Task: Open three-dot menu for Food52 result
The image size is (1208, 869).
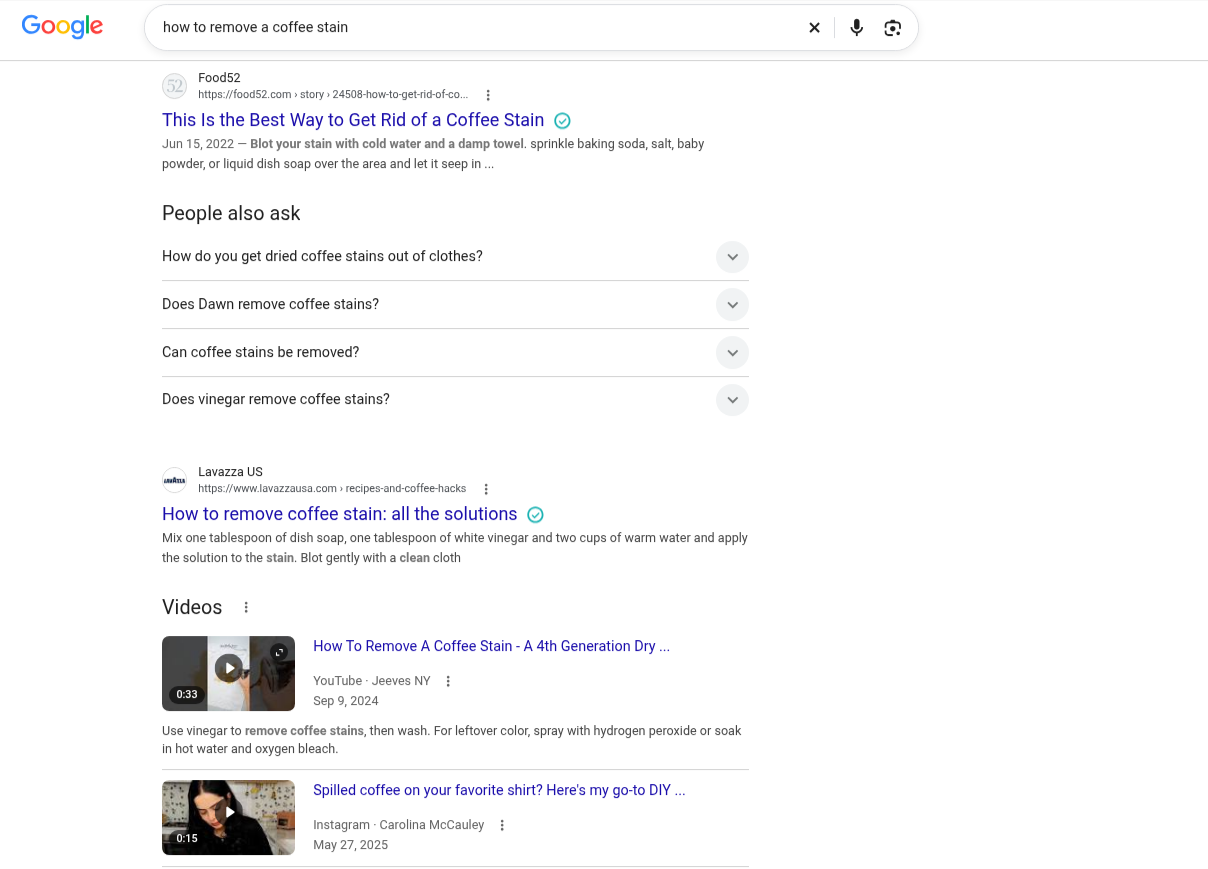Action: [488, 95]
